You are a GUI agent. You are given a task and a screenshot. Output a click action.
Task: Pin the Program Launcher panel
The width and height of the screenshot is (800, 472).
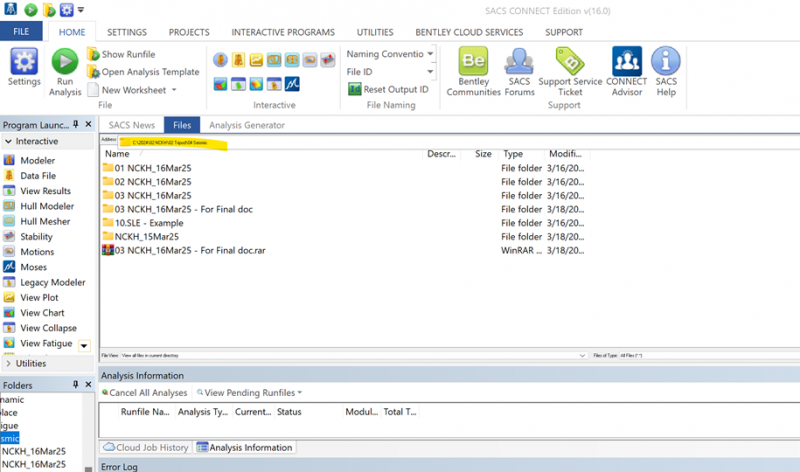tap(76, 124)
